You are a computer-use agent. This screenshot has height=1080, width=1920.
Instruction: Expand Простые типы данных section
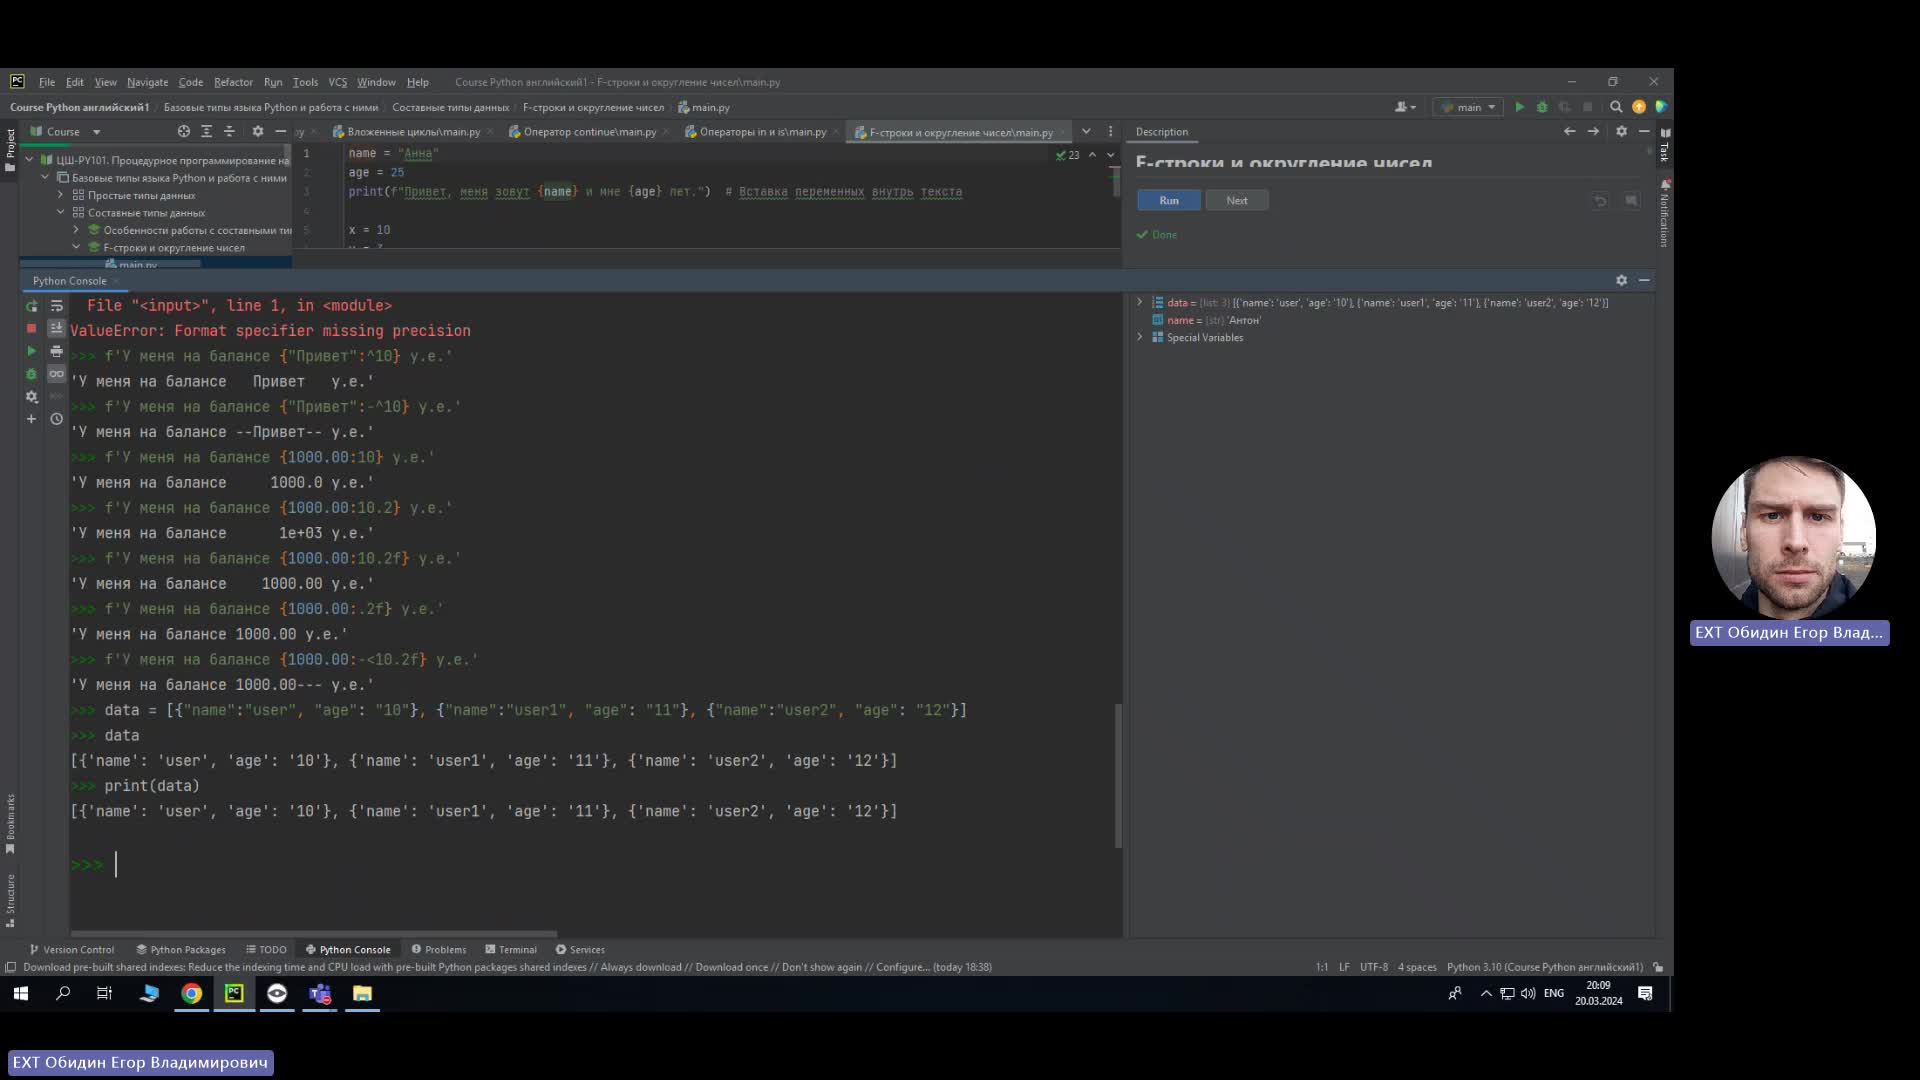[61, 196]
